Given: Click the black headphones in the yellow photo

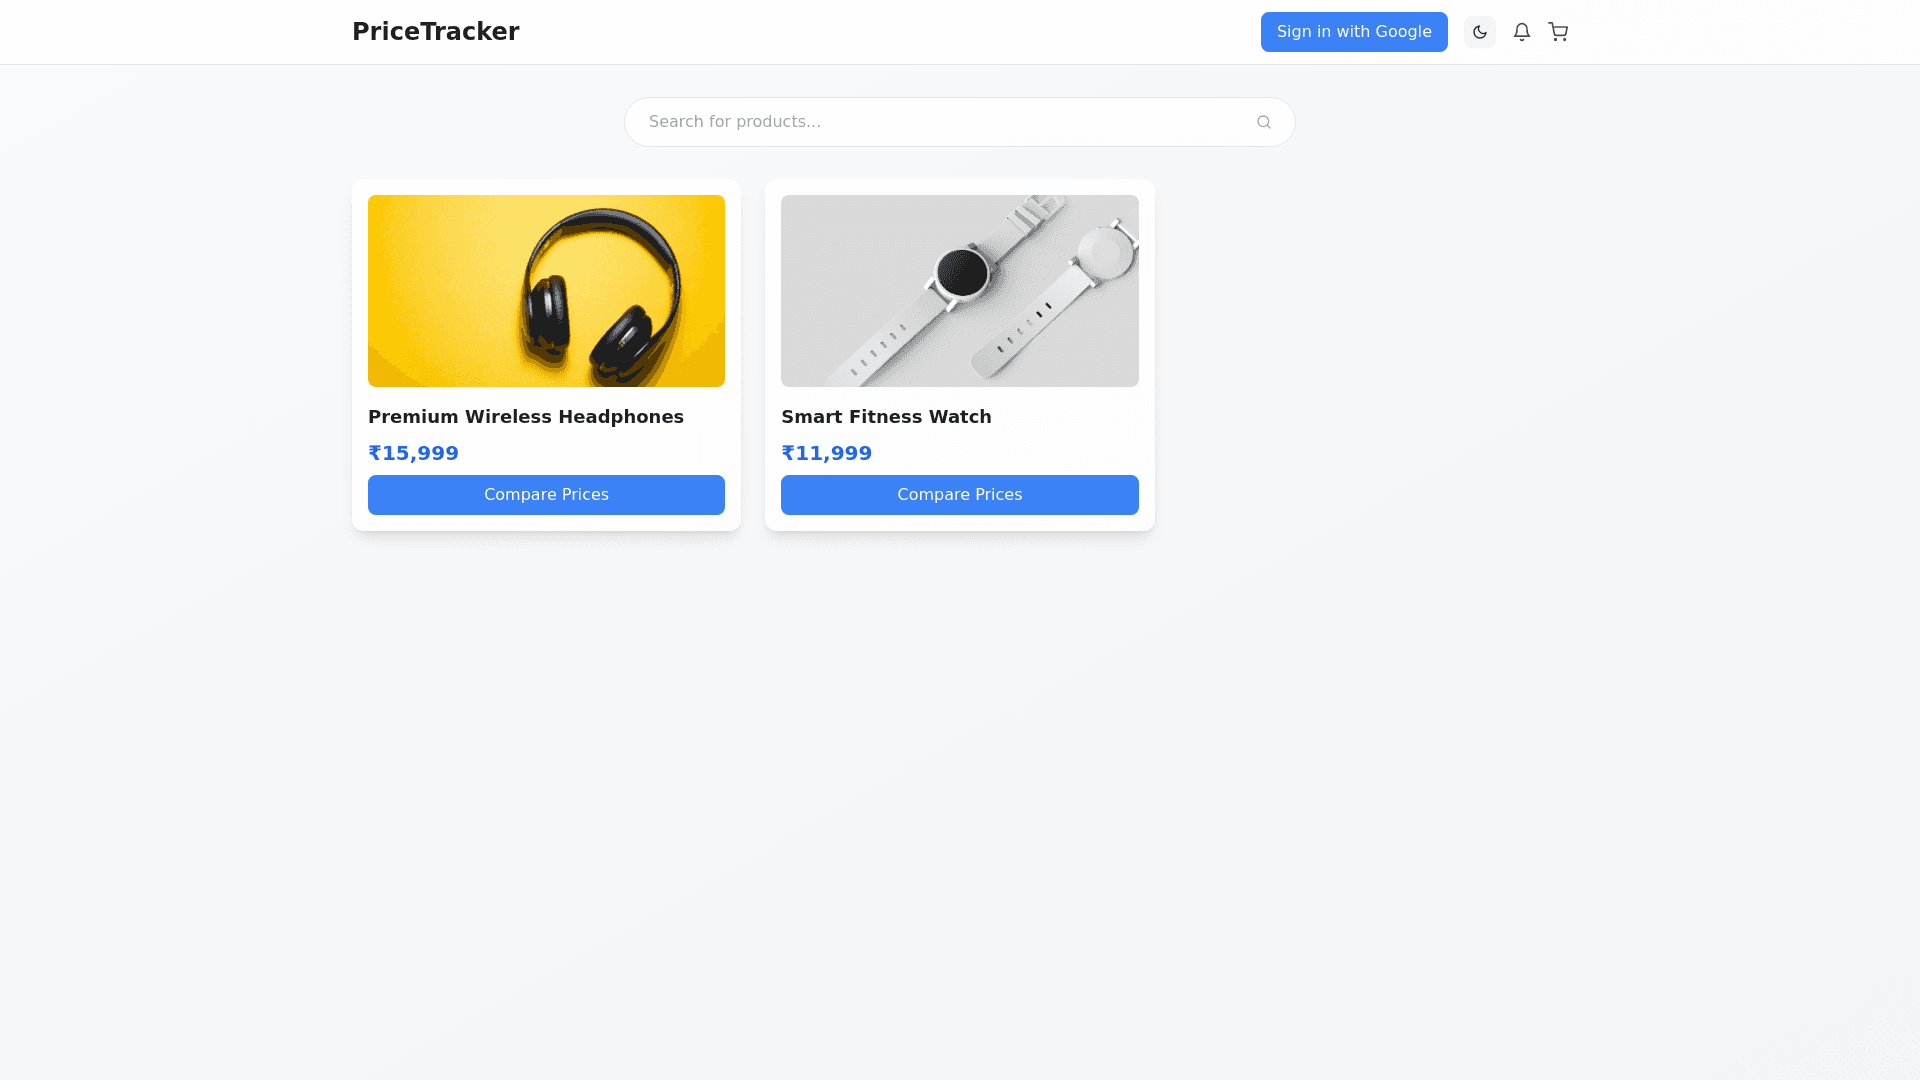Looking at the screenshot, I should pyautogui.click(x=600, y=295).
